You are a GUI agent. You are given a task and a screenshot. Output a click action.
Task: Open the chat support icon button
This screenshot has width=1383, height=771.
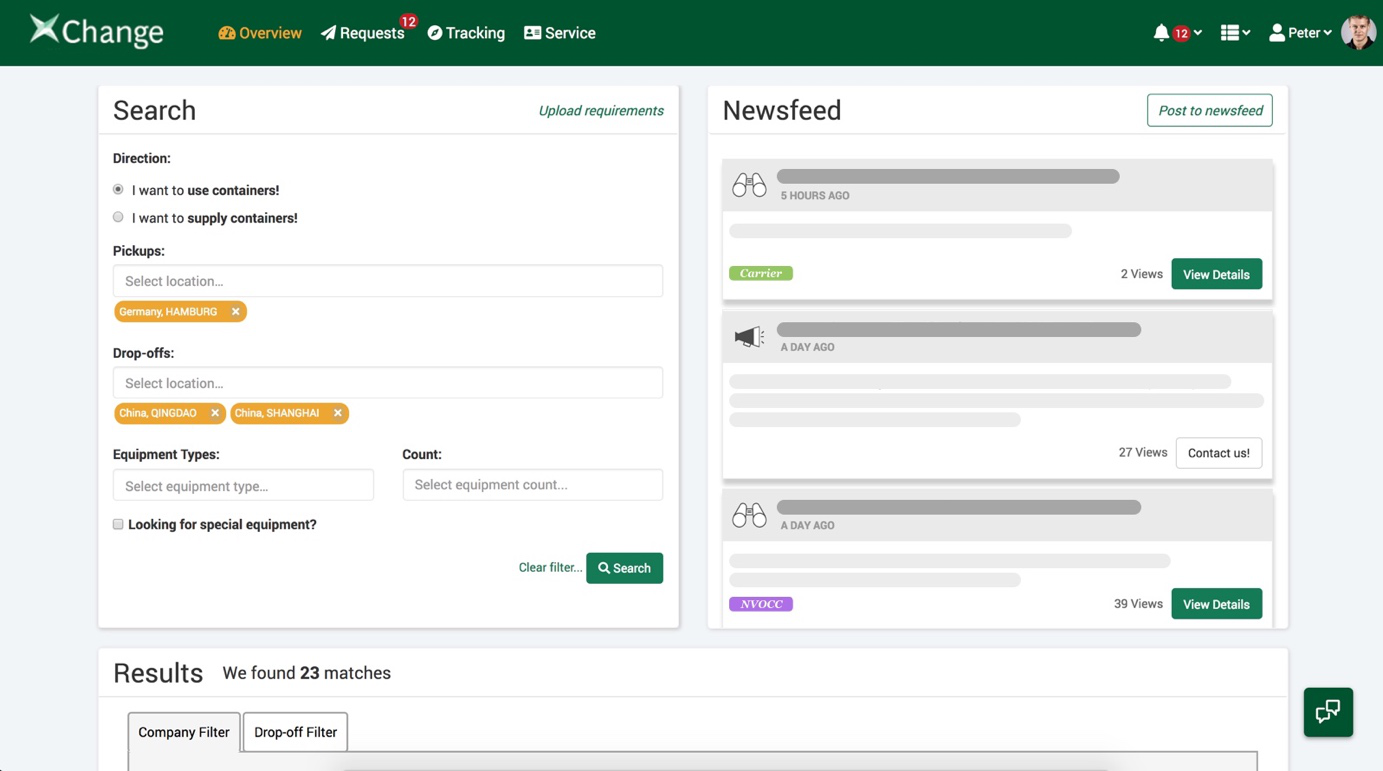pyautogui.click(x=1328, y=712)
